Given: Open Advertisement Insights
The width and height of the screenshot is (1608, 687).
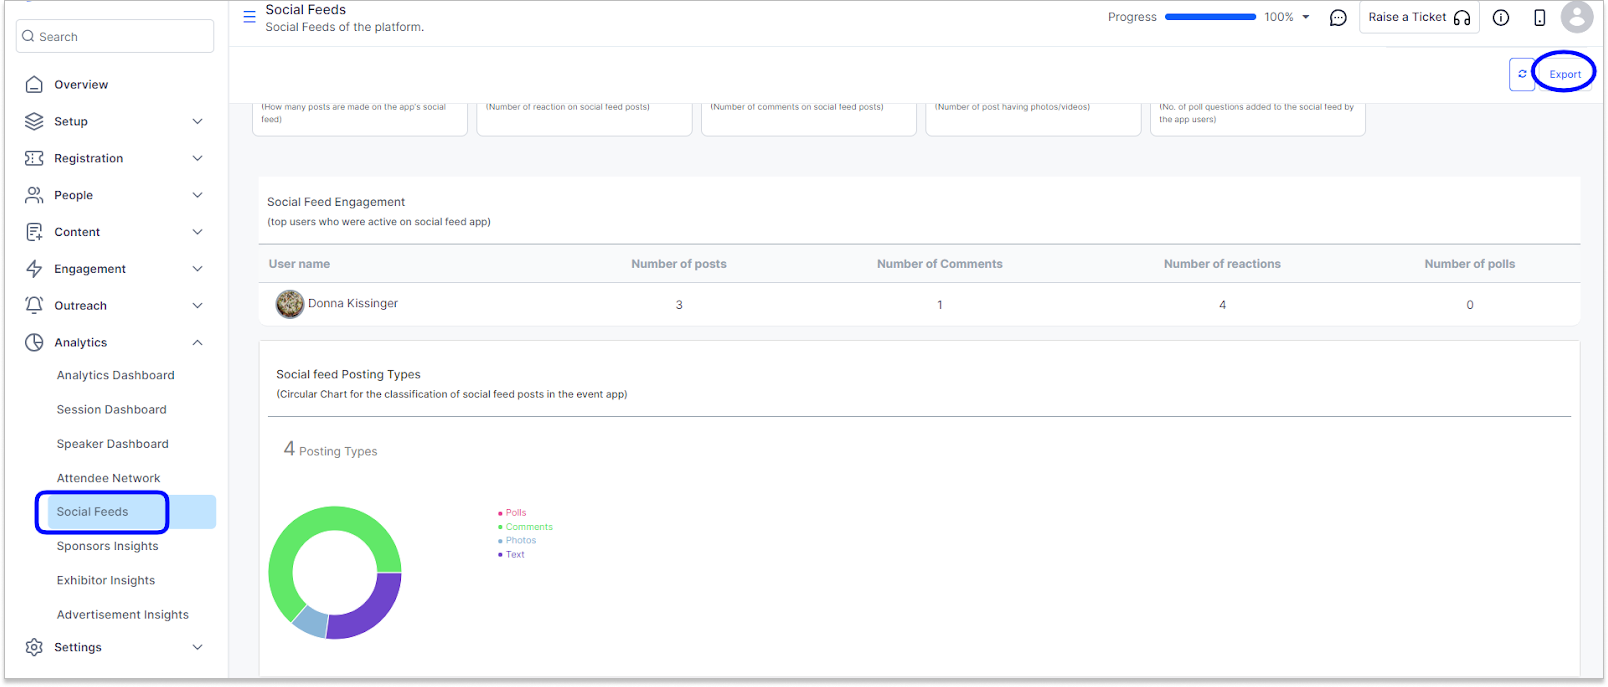Looking at the screenshot, I should coord(123,615).
